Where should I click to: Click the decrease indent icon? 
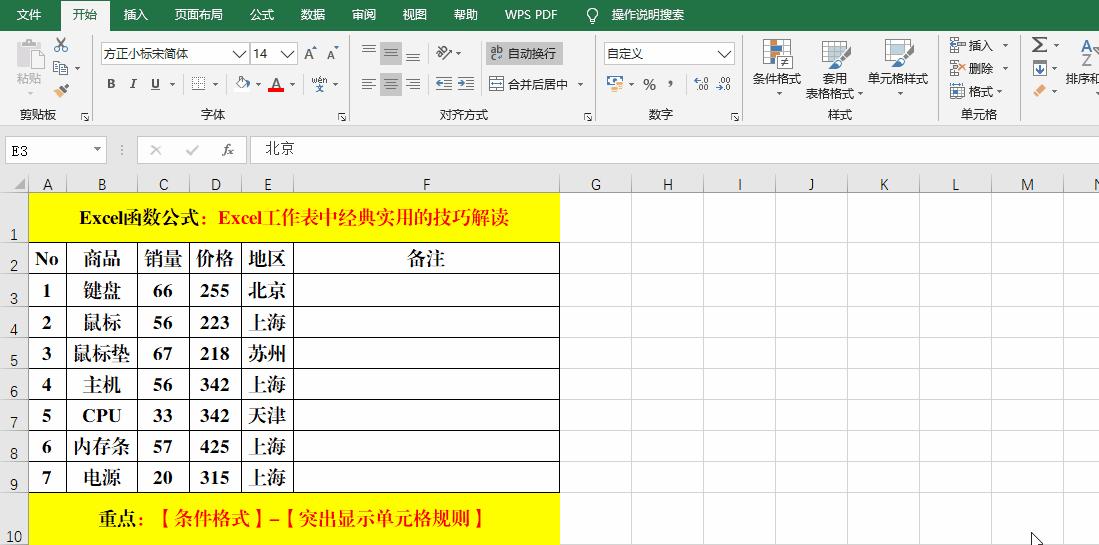coord(444,84)
